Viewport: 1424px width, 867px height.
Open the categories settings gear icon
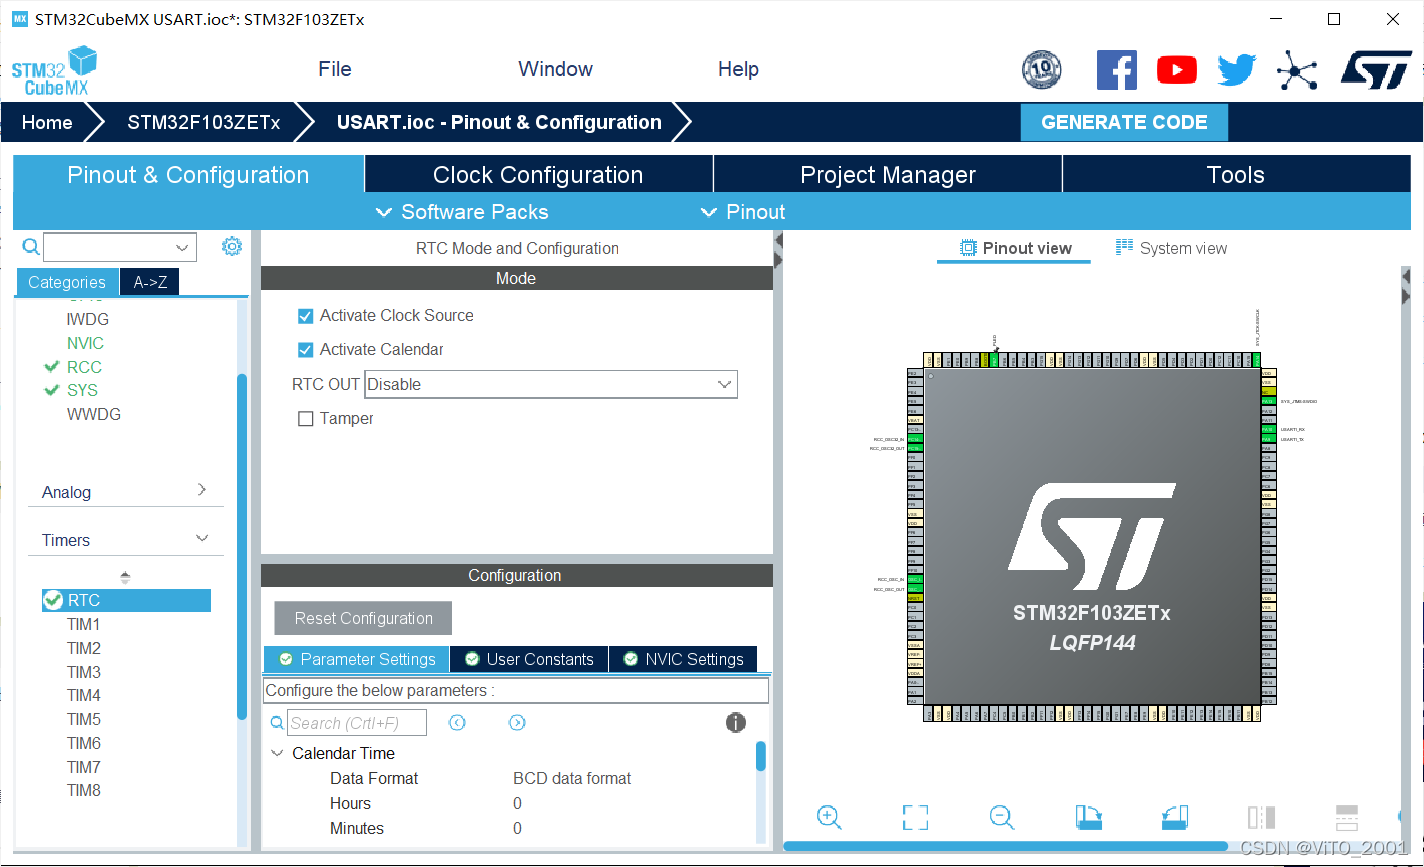click(232, 246)
